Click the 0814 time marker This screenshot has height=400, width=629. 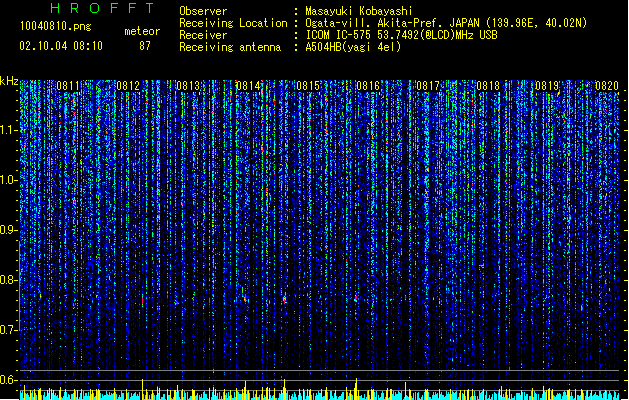pos(248,86)
